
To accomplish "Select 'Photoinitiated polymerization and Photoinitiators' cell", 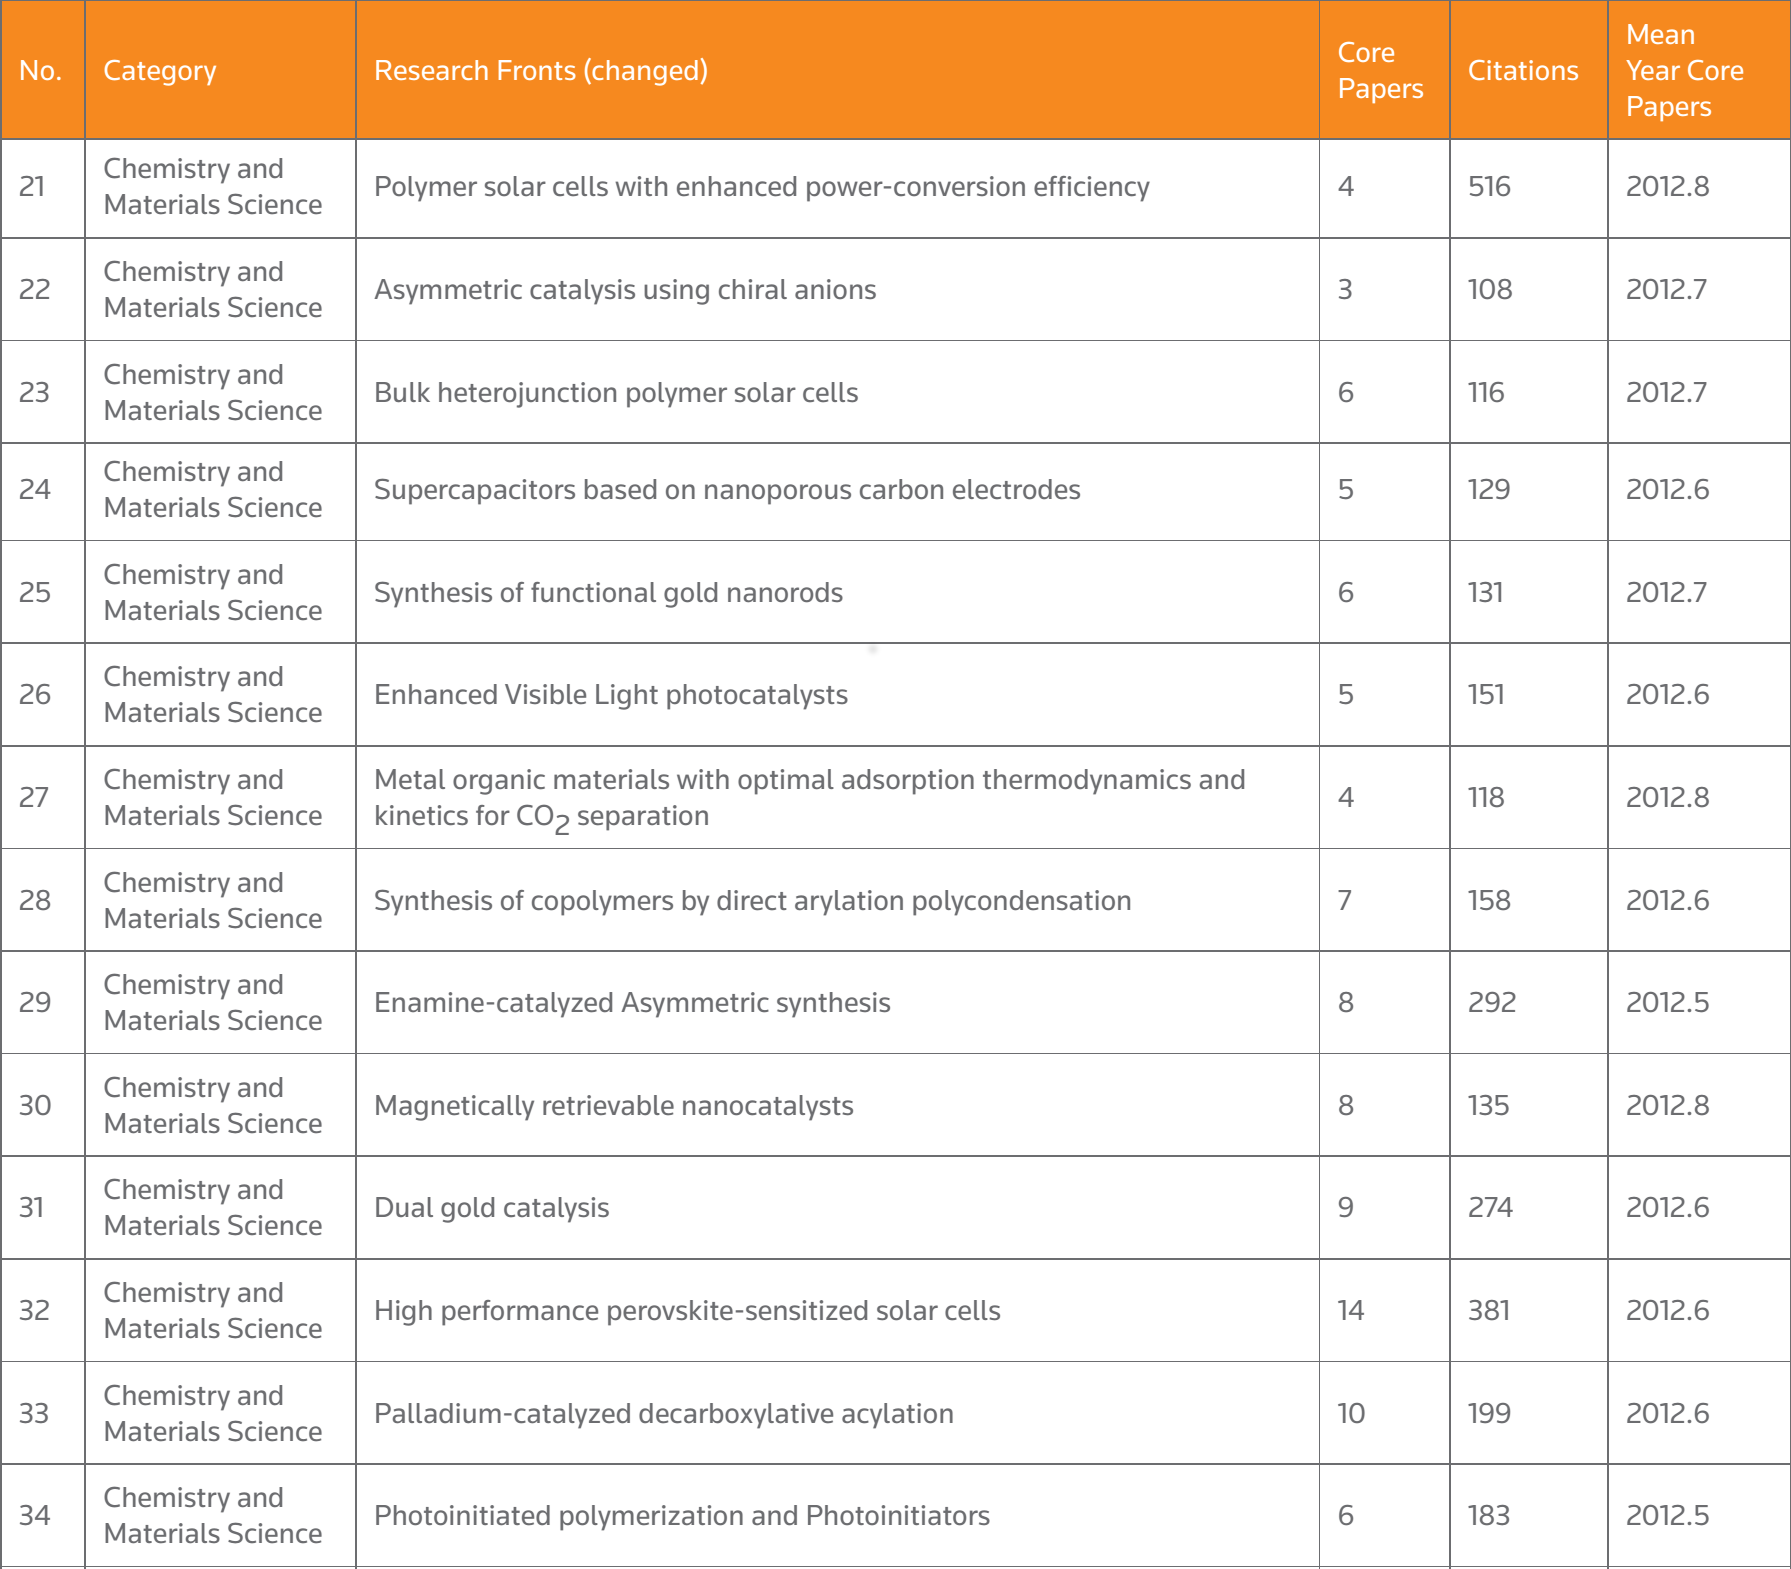I will 681,1516.
